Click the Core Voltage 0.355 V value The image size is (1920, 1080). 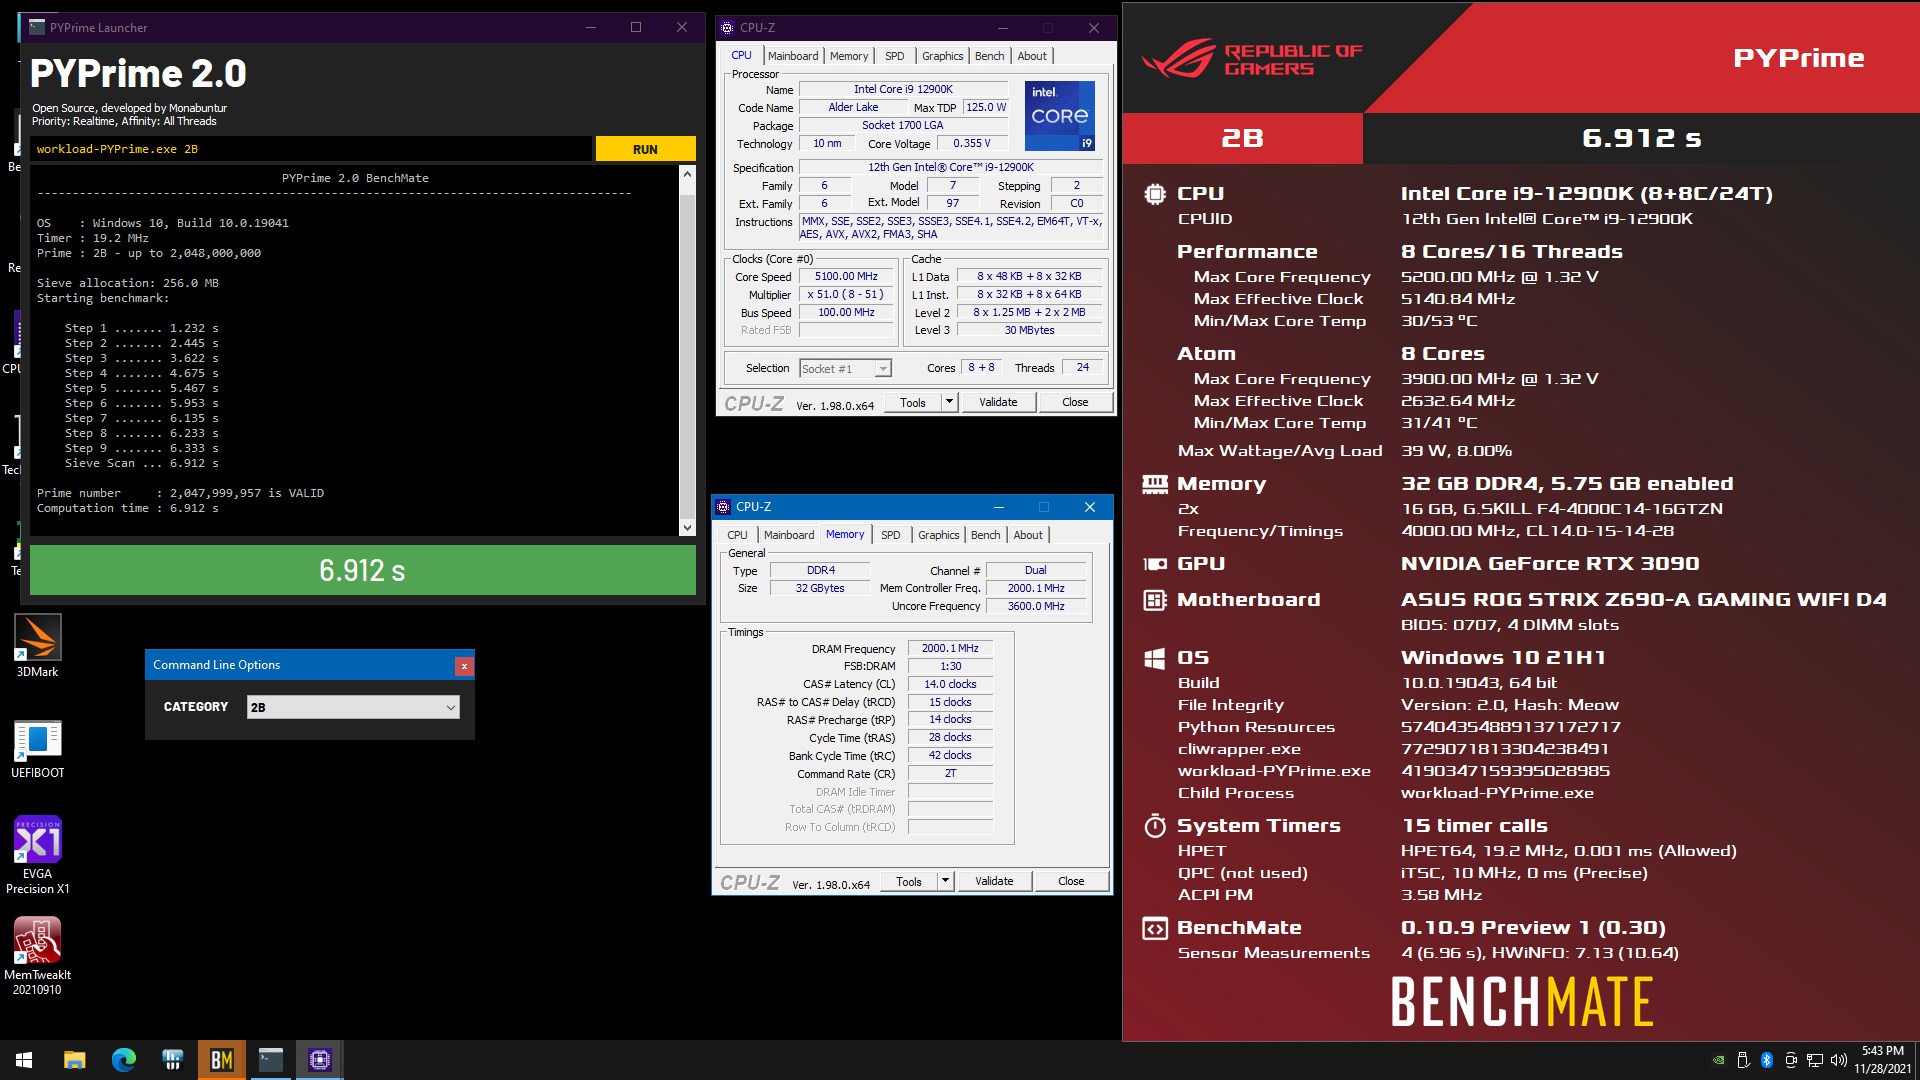pos(971,144)
